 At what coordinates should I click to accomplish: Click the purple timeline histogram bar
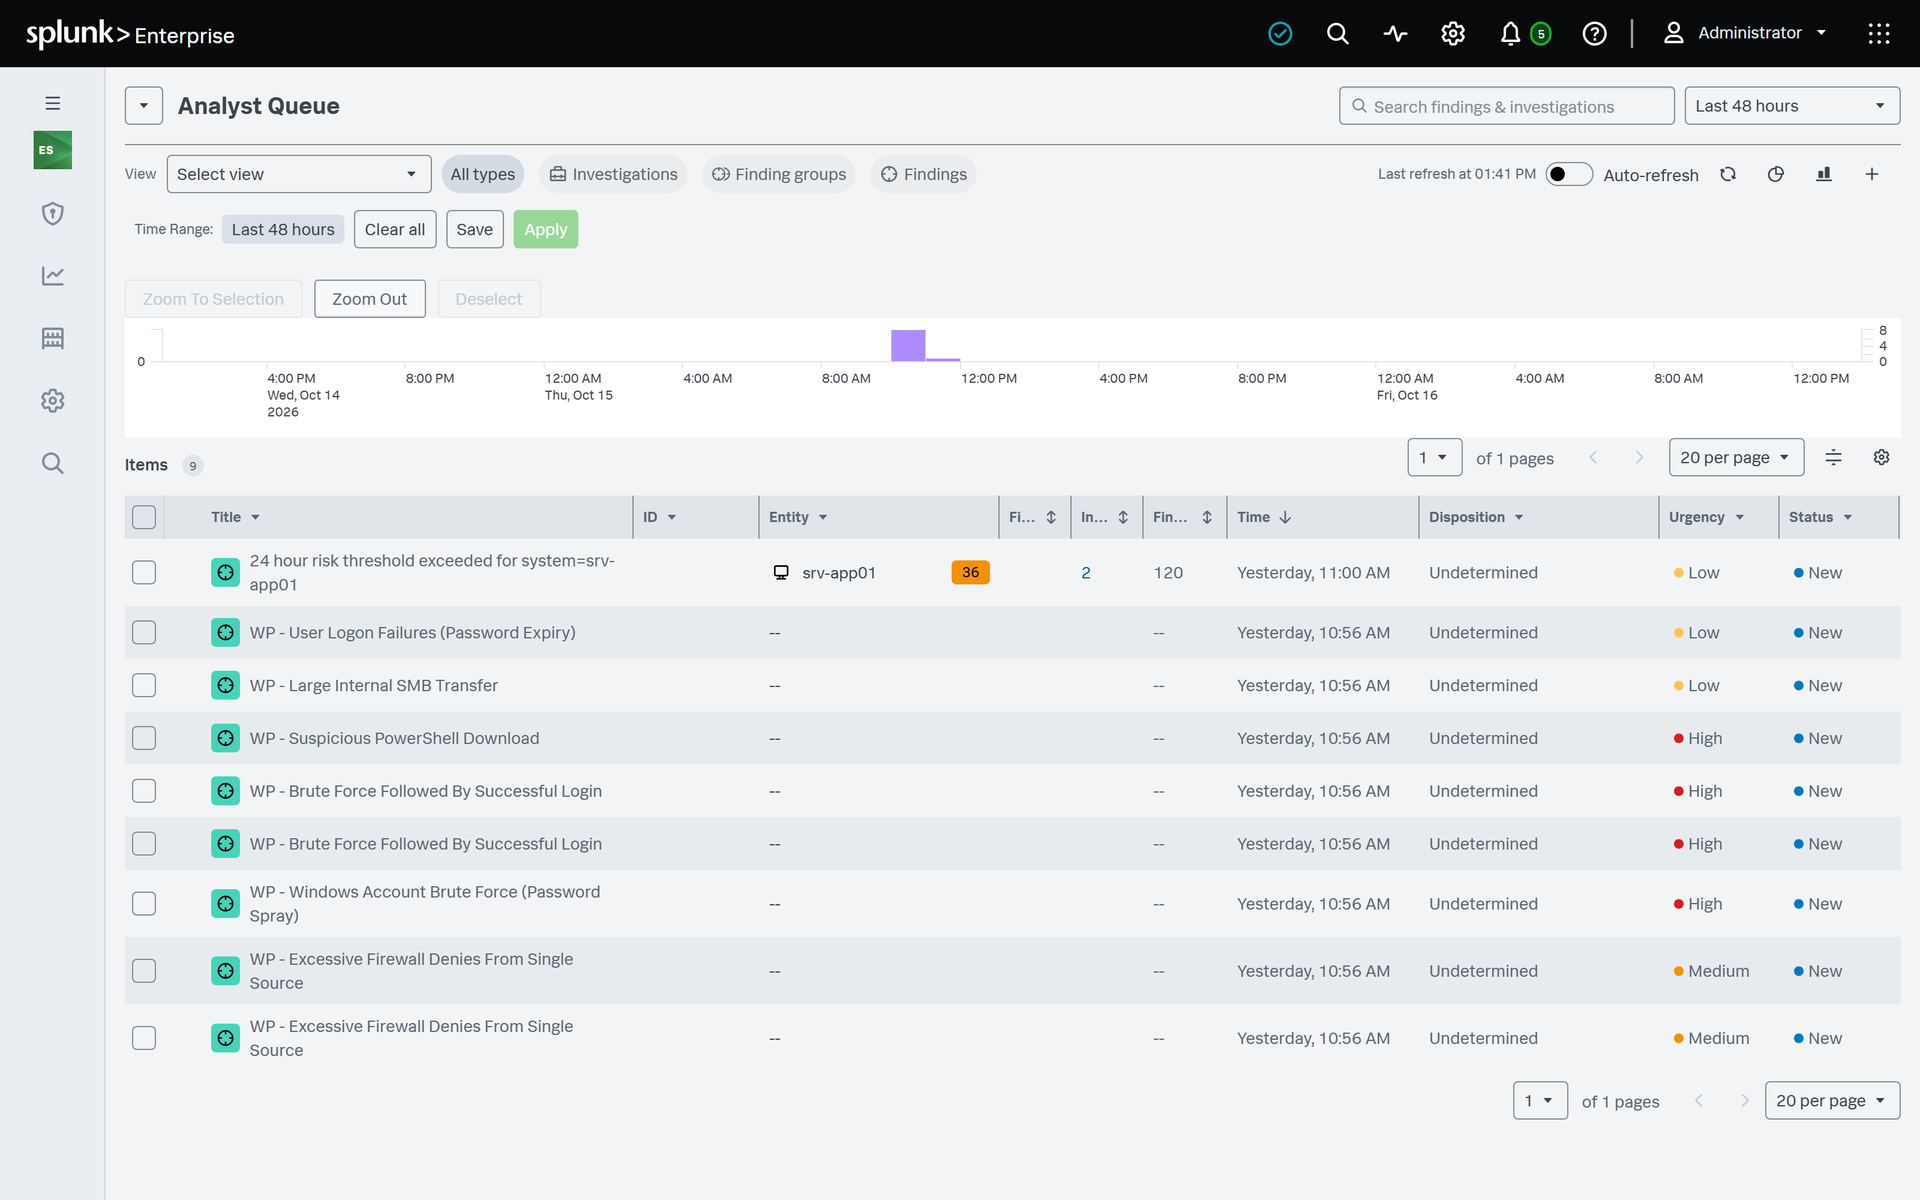tap(908, 345)
